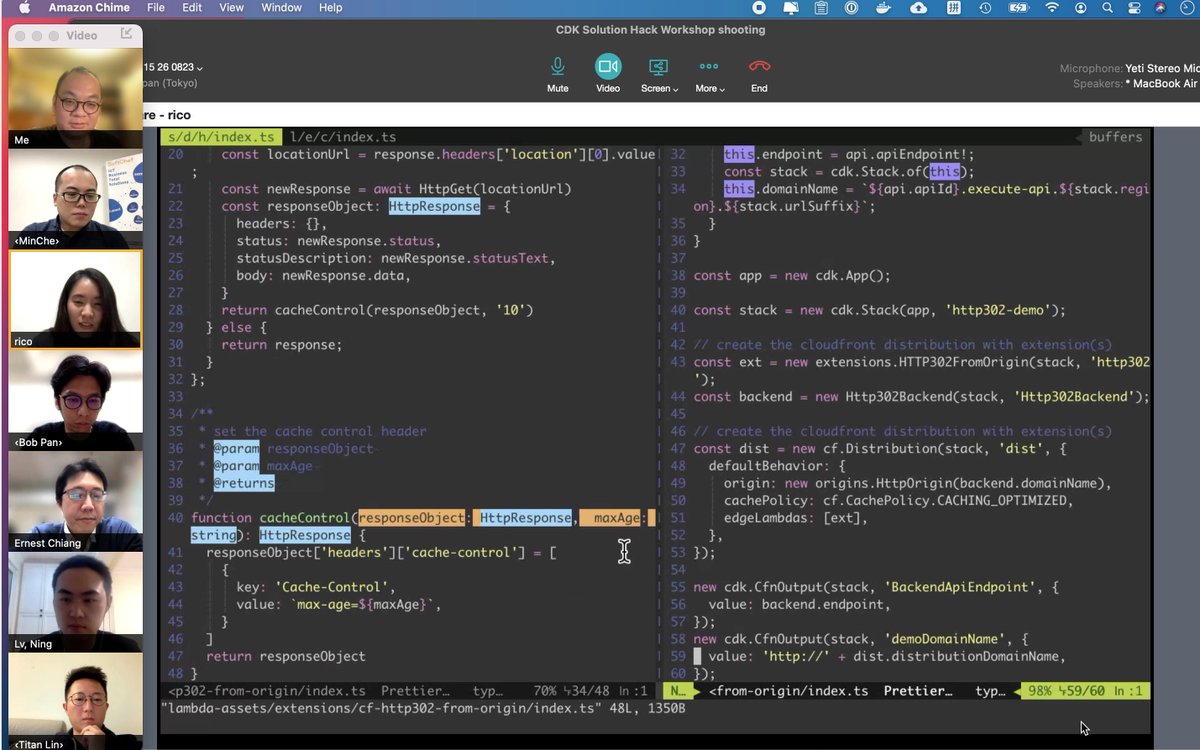Open the display mirroring icon in menu bar
This screenshot has width=1200, height=750.
[x=790, y=8]
